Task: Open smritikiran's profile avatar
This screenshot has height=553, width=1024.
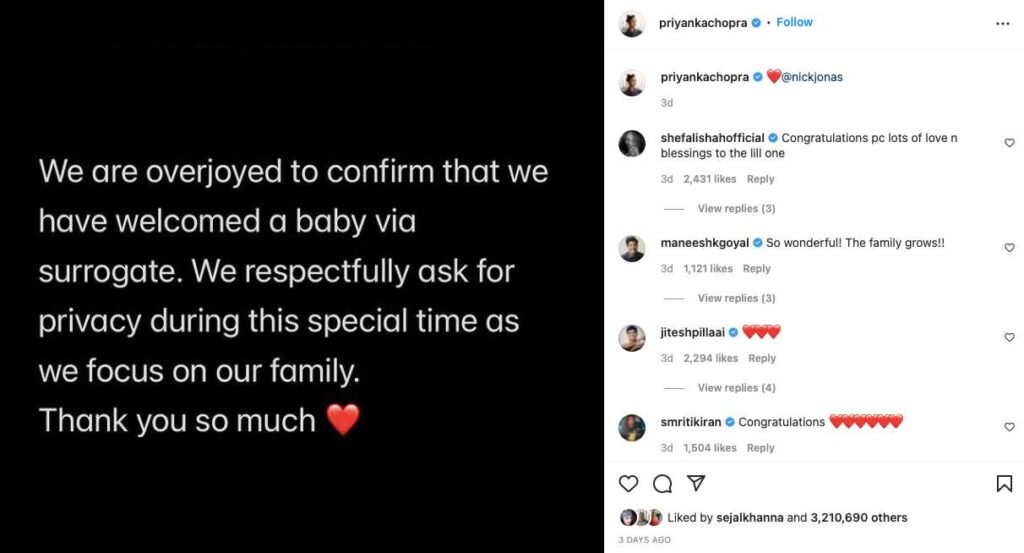Action: point(632,427)
